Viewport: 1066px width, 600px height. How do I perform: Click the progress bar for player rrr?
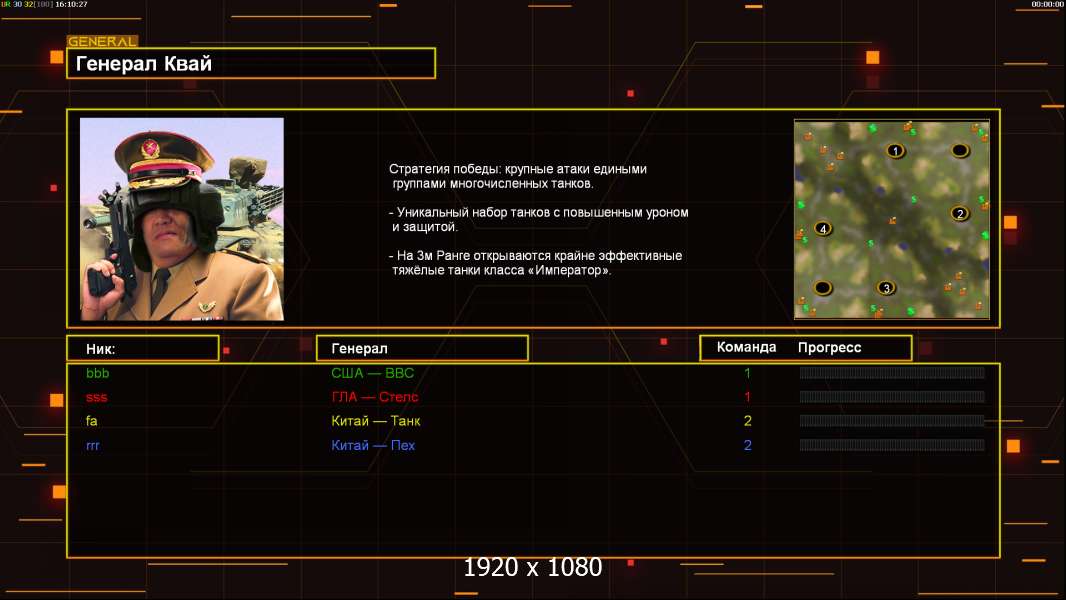click(892, 445)
